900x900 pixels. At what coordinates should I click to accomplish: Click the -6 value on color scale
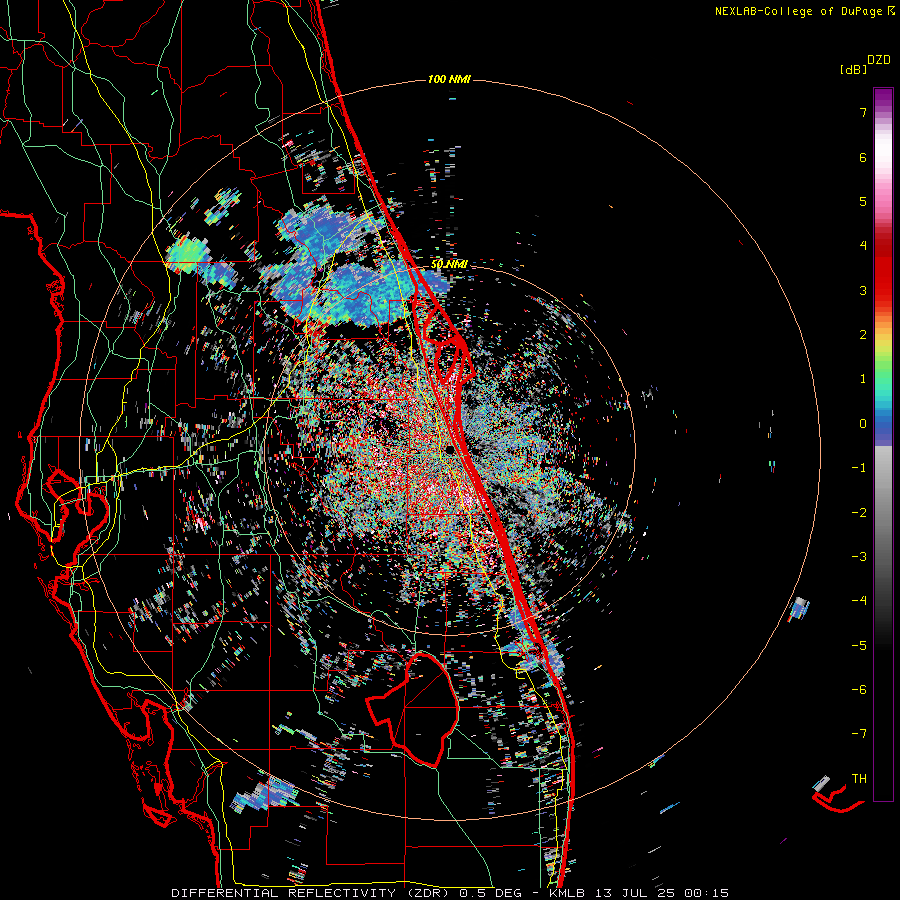point(859,689)
